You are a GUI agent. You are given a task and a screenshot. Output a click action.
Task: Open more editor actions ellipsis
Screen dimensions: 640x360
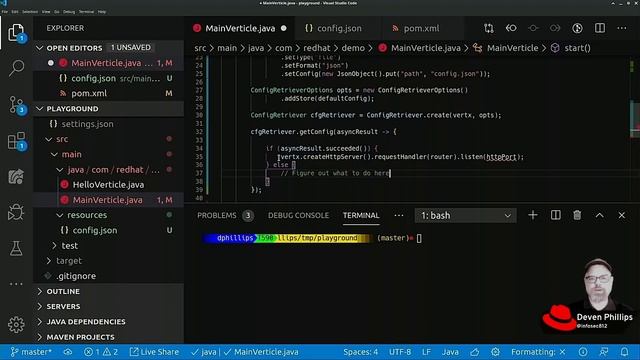click(622, 28)
